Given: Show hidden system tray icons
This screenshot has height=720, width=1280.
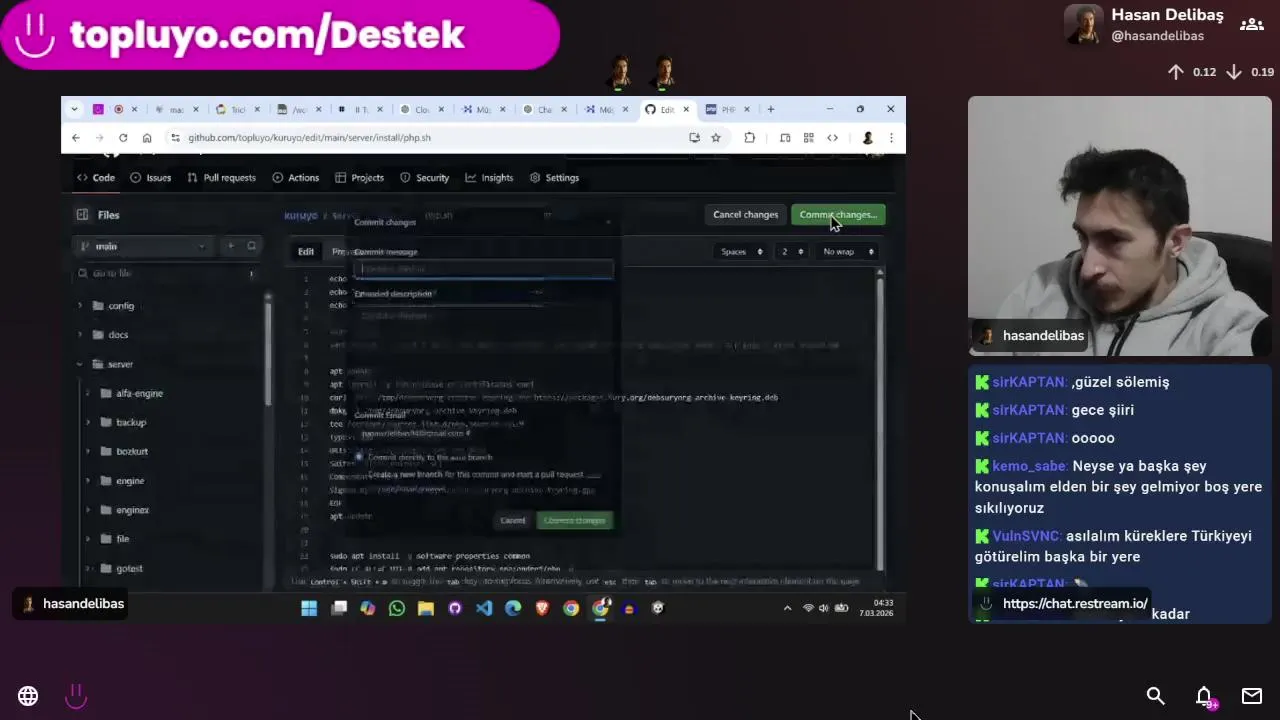Looking at the screenshot, I should pyautogui.click(x=787, y=608).
